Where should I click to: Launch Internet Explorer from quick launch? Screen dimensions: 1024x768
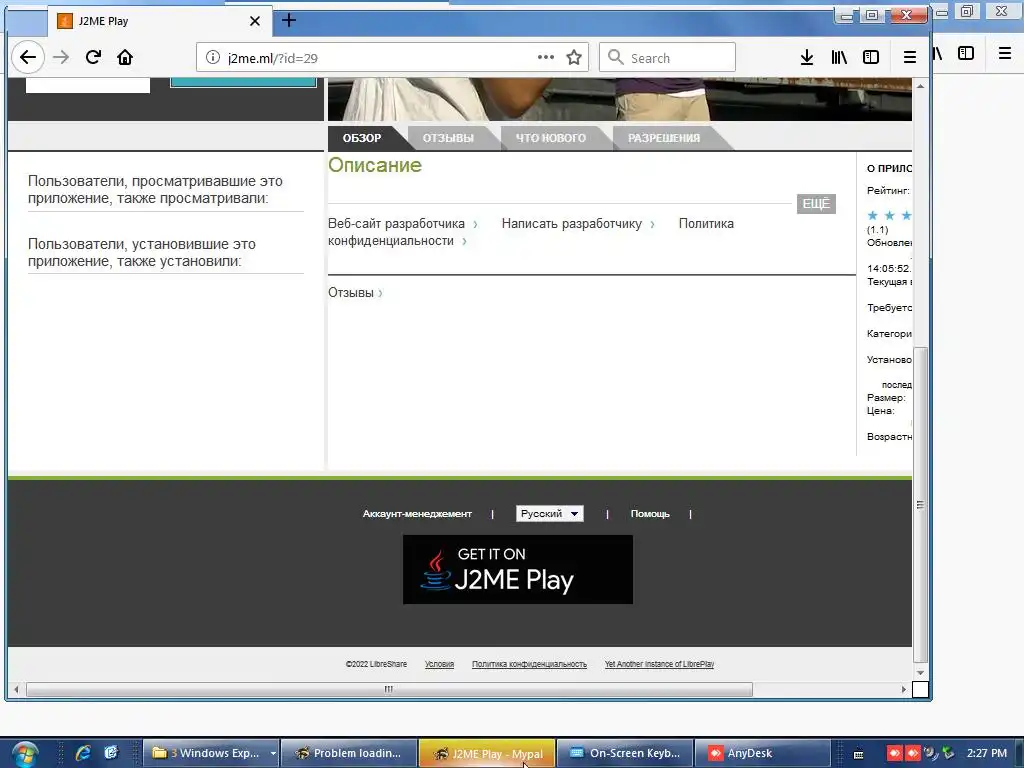[x=83, y=753]
